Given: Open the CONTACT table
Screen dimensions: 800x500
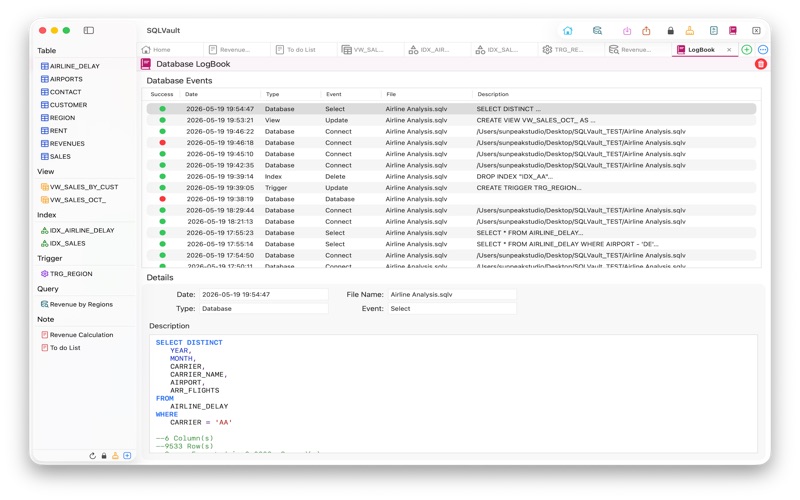Looking at the screenshot, I should (61, 92).
